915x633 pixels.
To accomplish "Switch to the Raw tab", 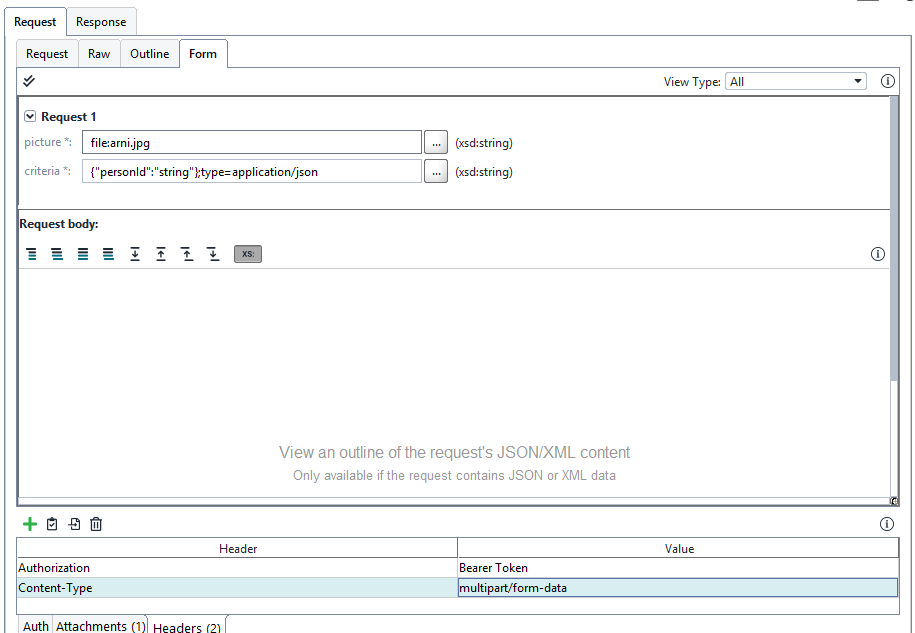I will pos(98,54).
